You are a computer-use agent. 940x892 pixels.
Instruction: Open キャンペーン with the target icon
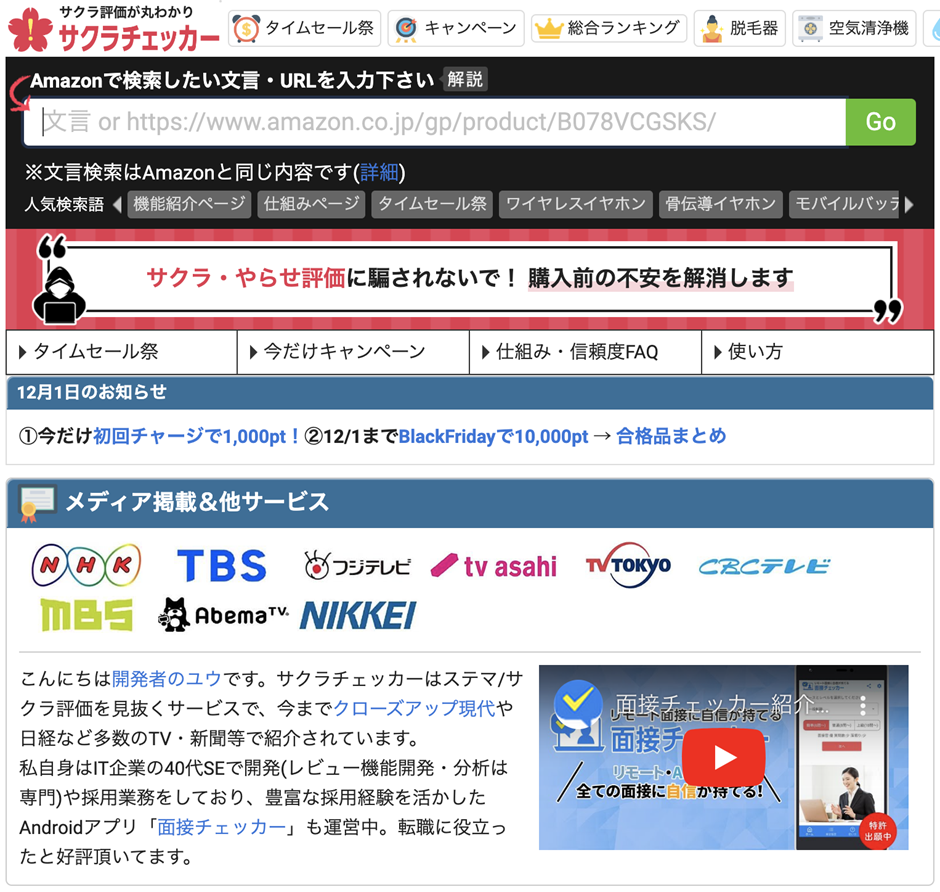[456, 29]
